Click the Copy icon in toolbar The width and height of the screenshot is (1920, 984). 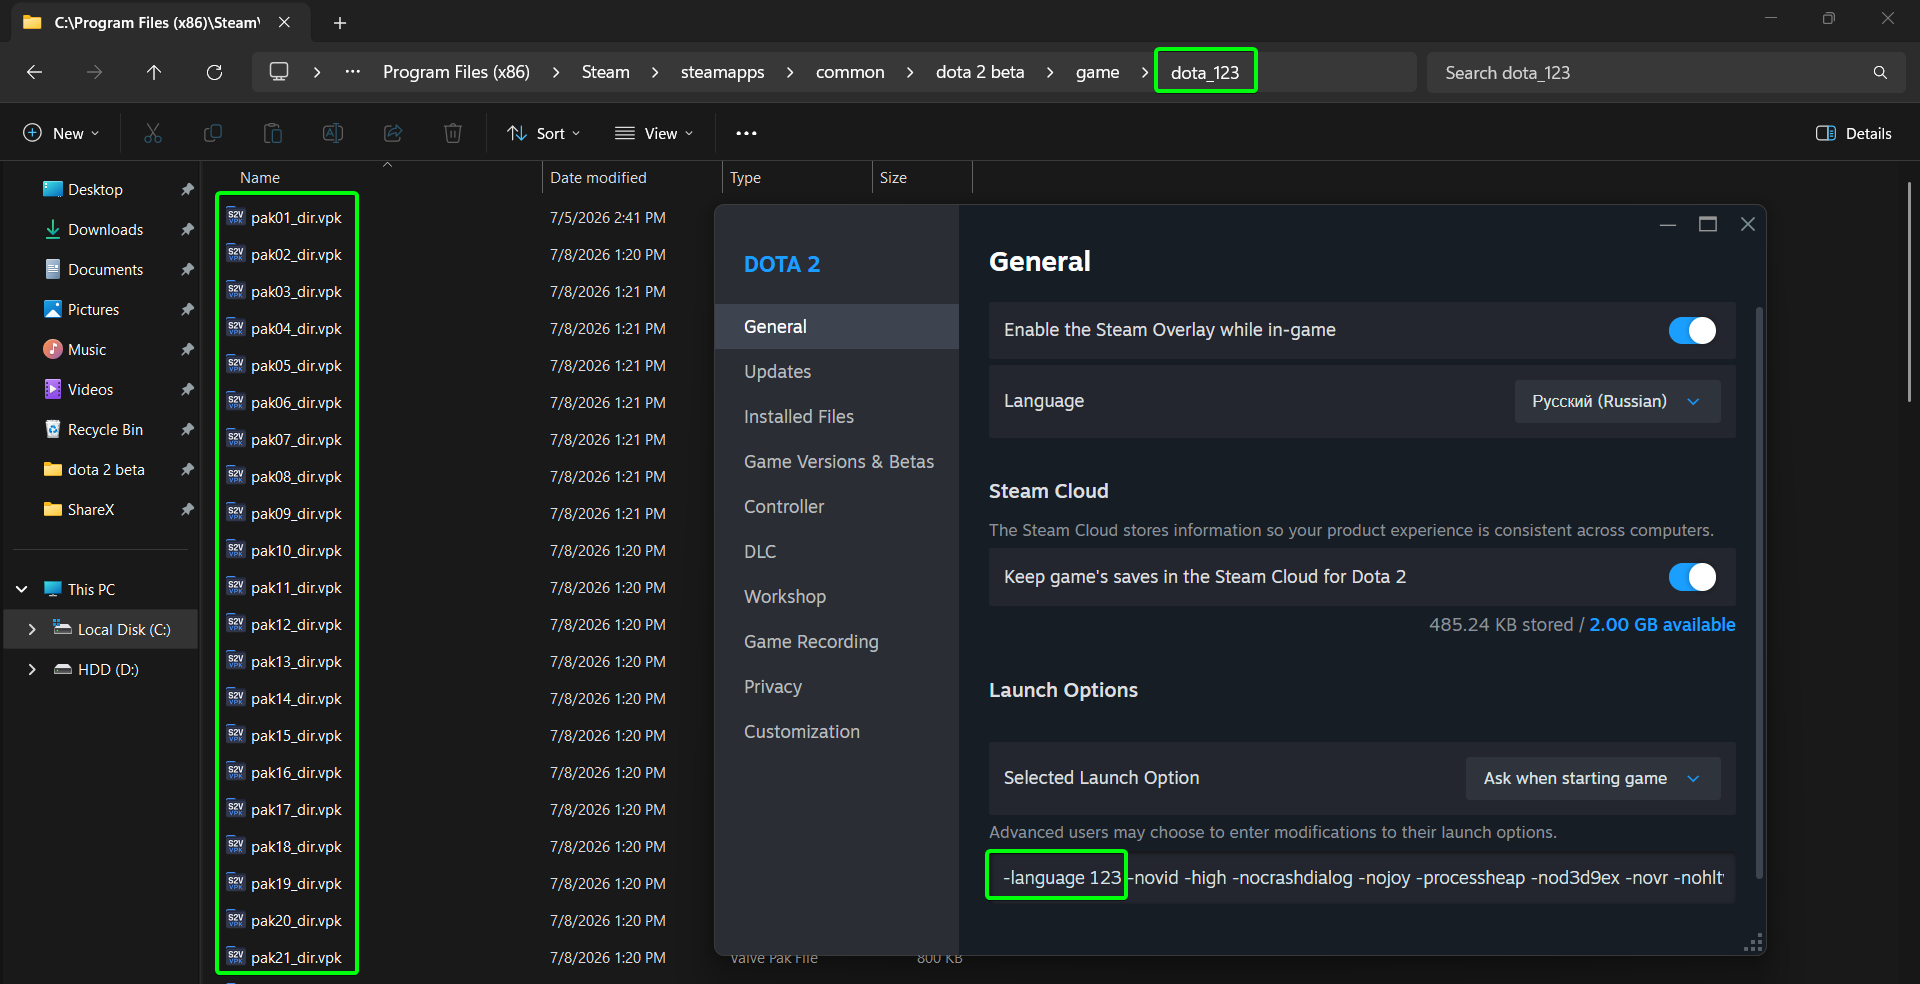point(213,133)
